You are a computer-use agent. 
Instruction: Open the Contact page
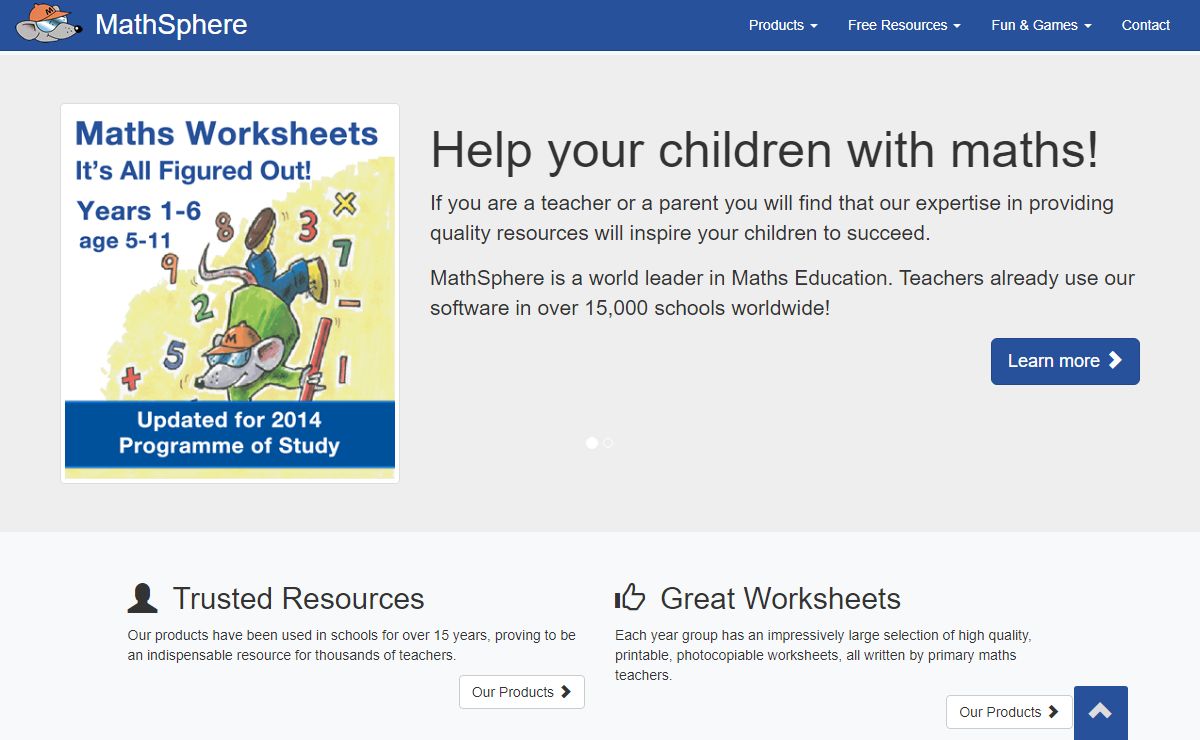click(1145, 25)
